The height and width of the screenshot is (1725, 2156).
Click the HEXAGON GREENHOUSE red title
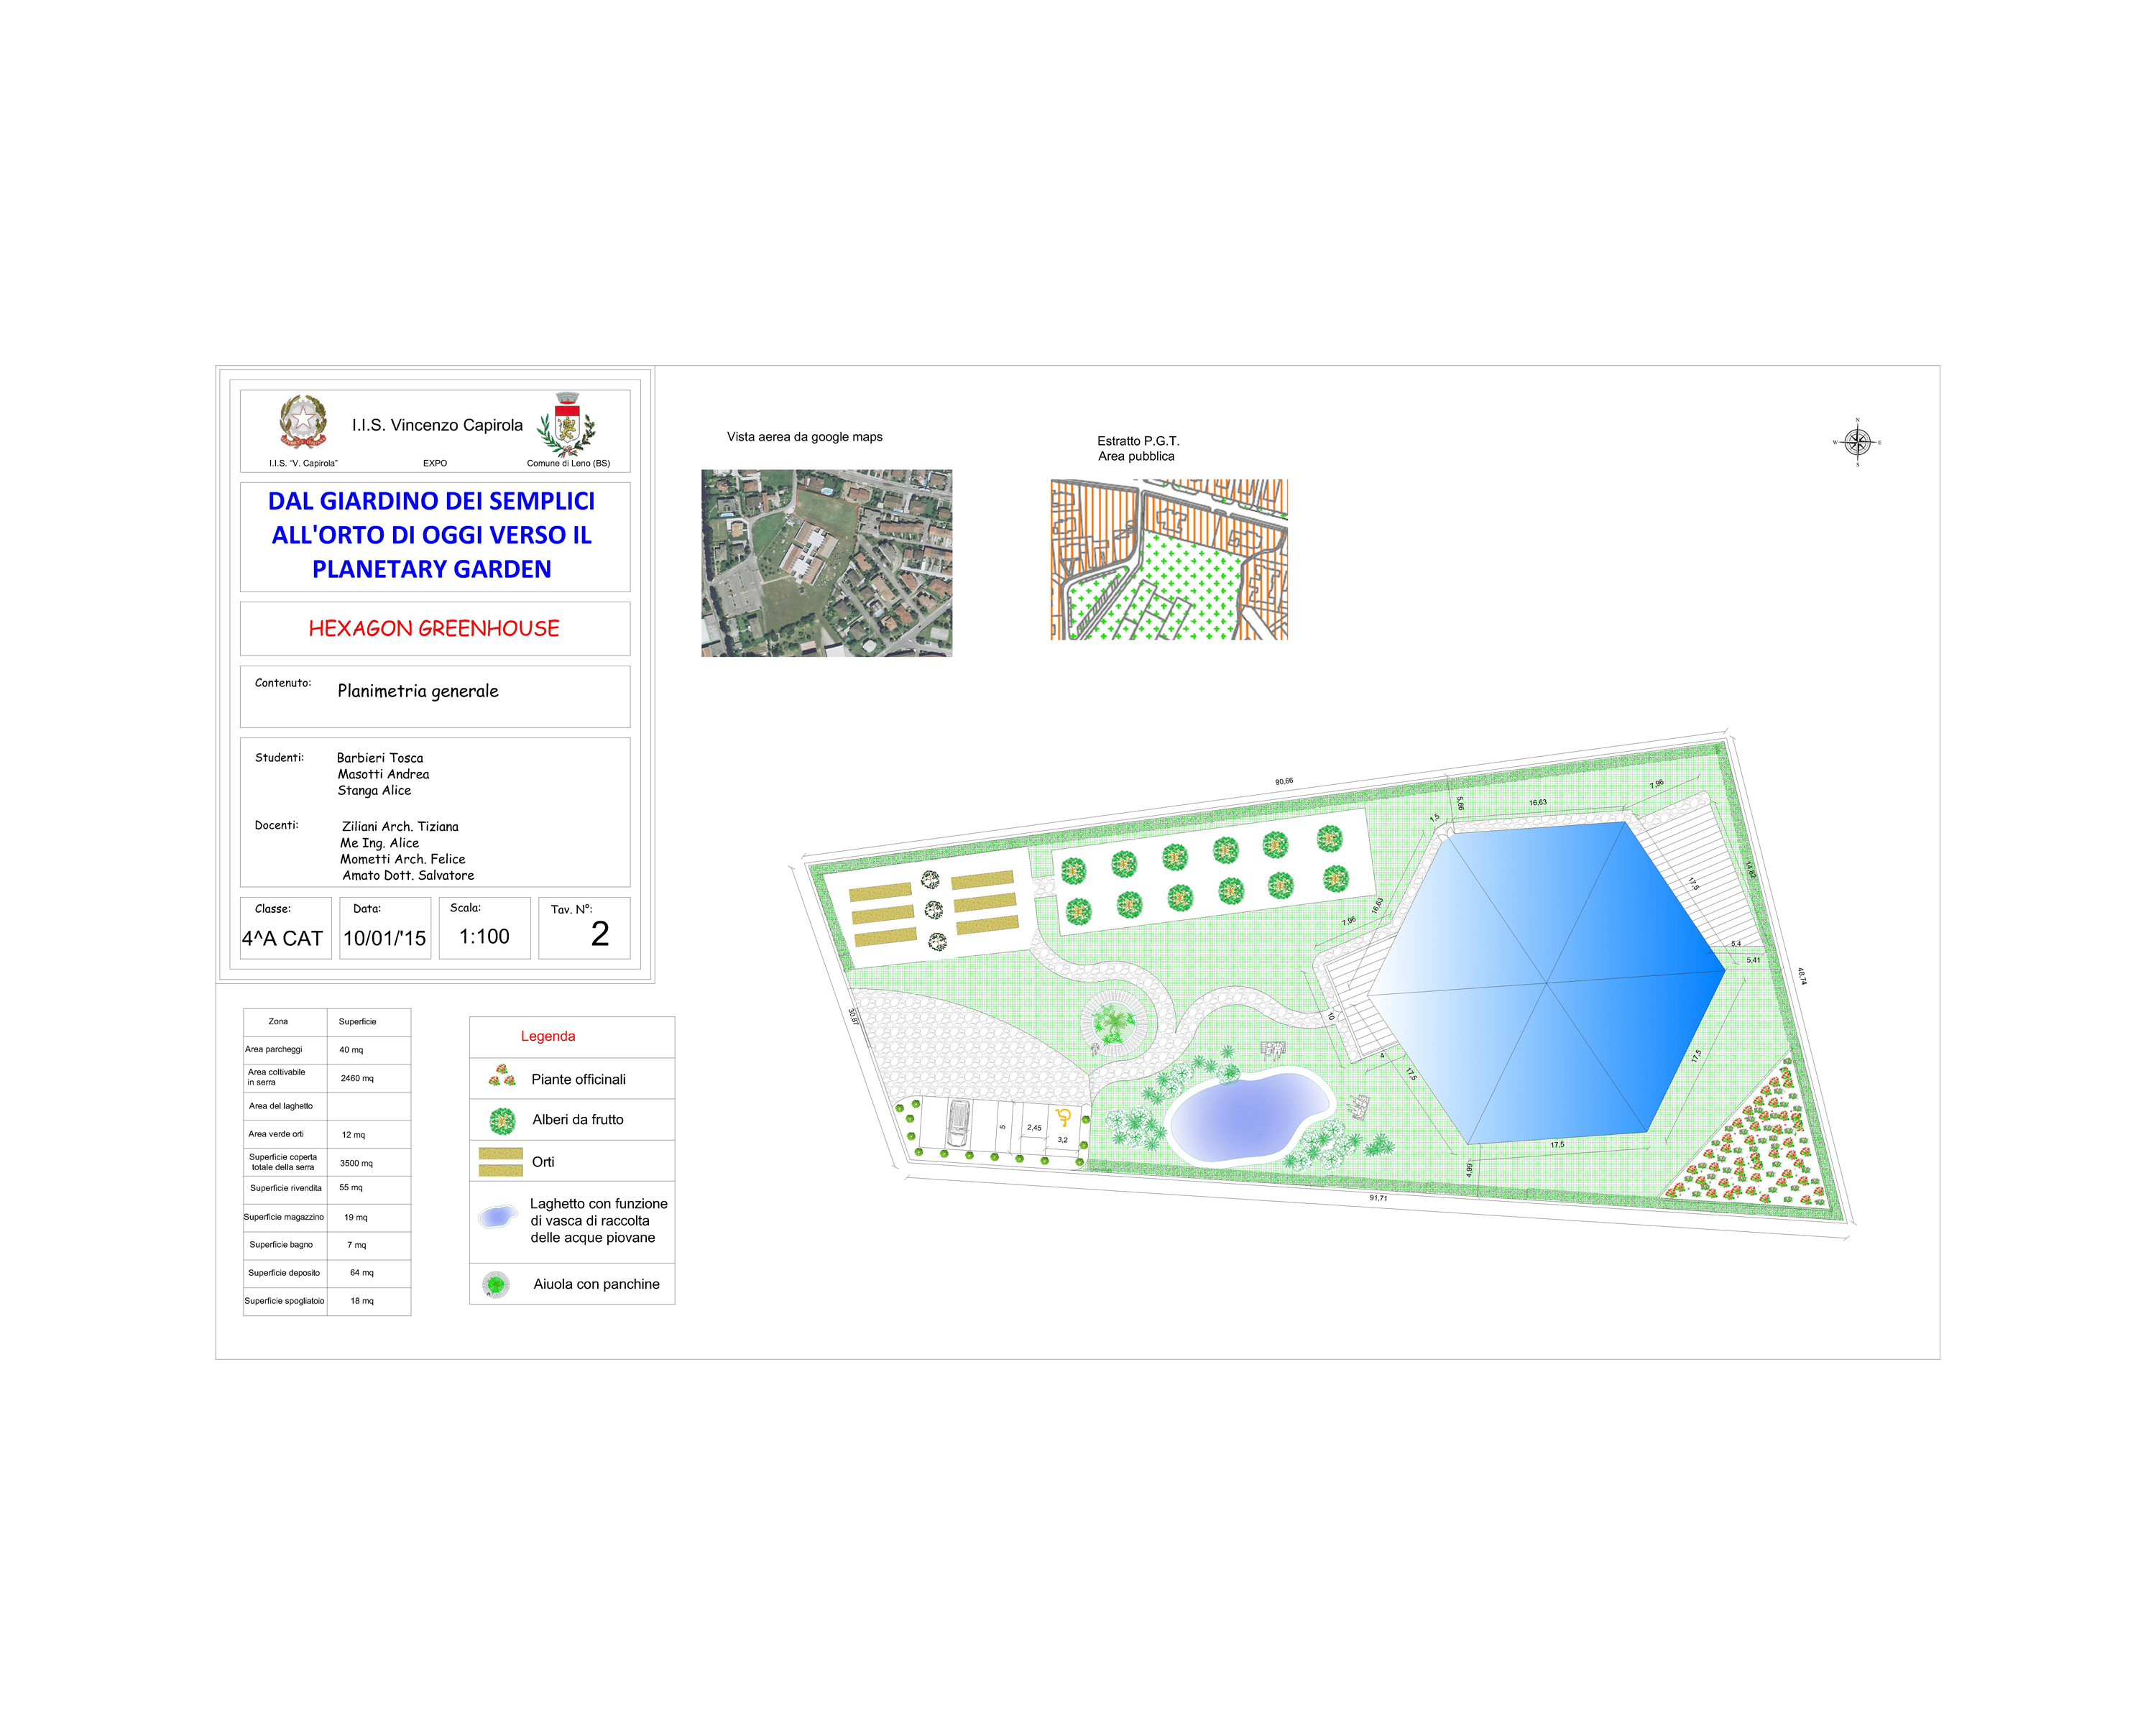point(434,628)
